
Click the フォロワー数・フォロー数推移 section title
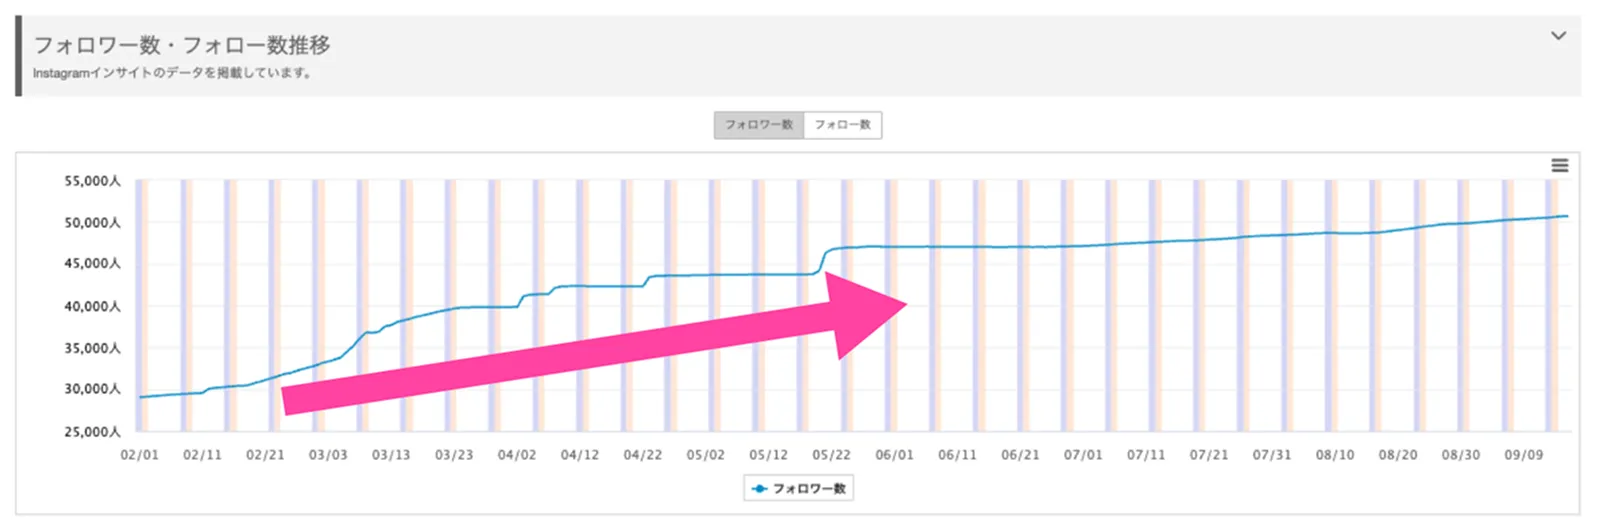coord(182,45)
